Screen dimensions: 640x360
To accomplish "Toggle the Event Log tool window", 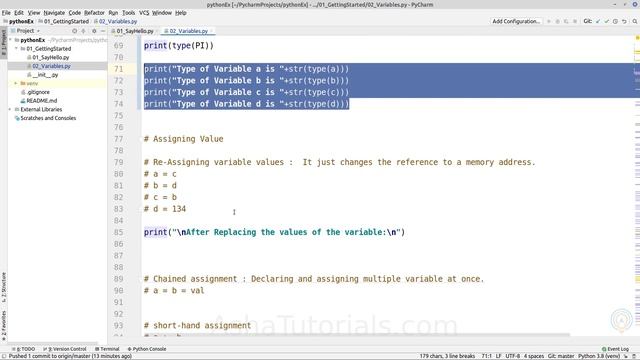I will [616, 349].
